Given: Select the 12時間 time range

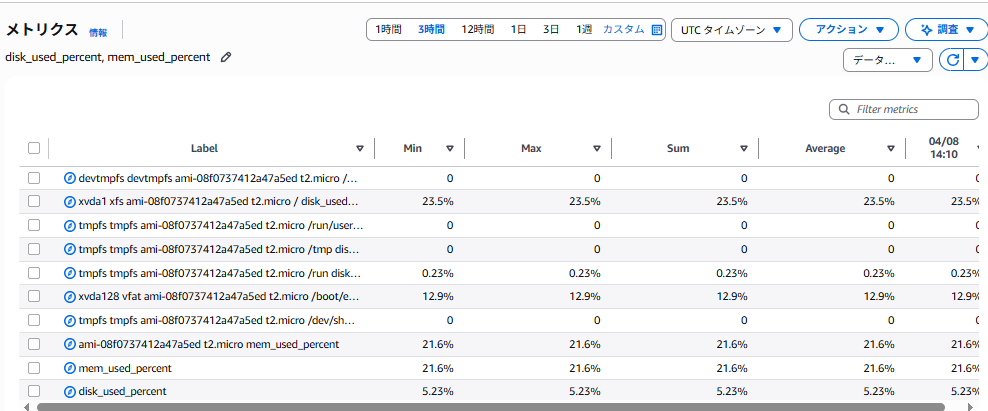Looking at the screenshot, I should coord(478,30).
